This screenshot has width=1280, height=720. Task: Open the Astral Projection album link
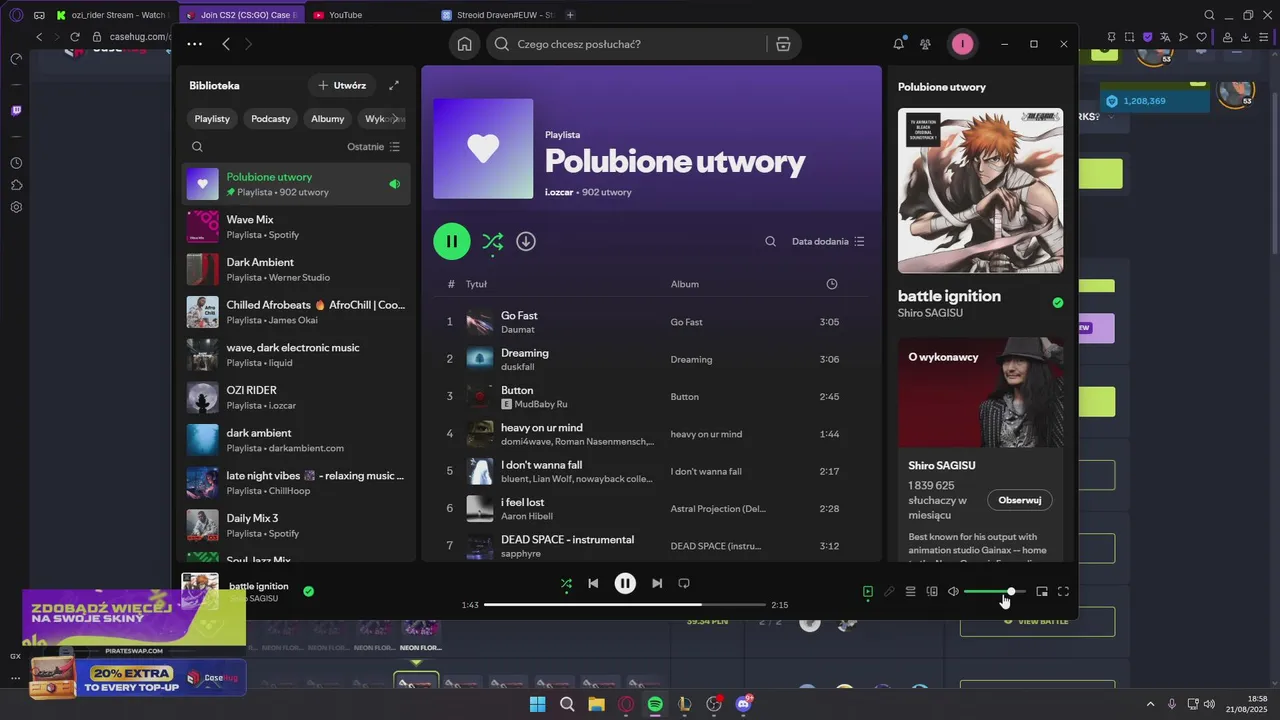718,508
